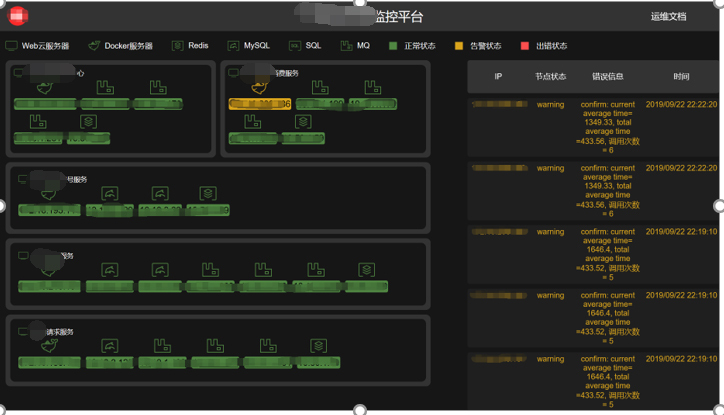The width and height of the screenshot is (724, 415).
Task: Select the green 正常状态 color swatch
Action: [393, 46]
